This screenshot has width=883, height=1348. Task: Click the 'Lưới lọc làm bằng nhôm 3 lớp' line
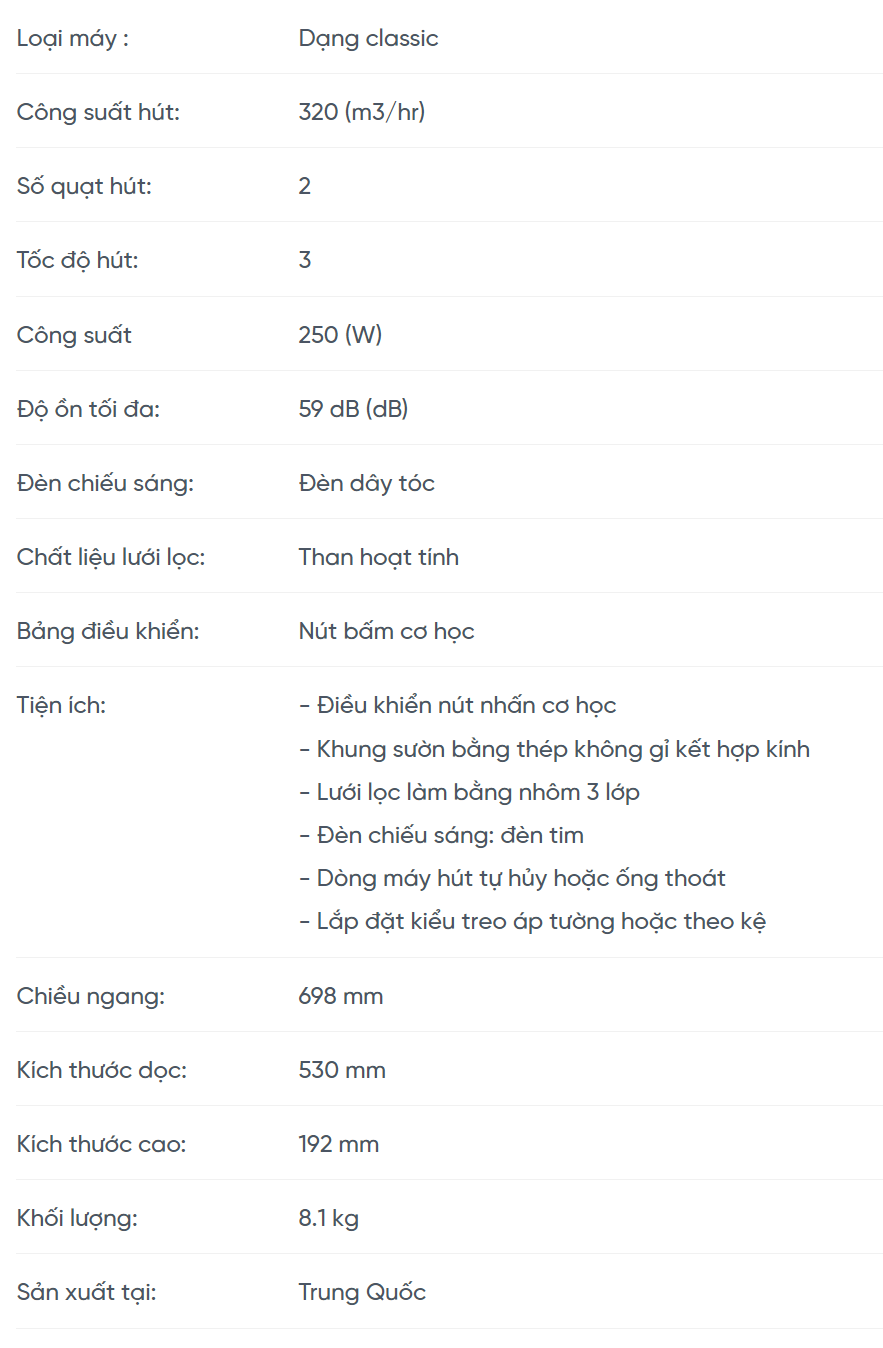point(469,792)
